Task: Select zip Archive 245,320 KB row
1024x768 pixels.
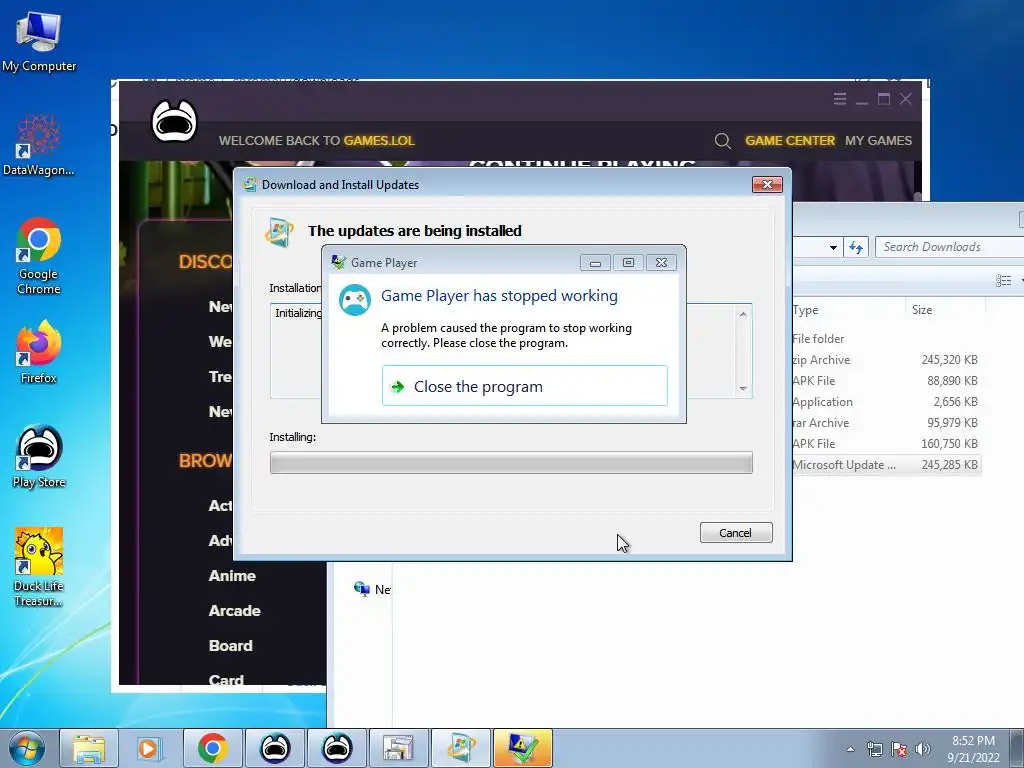Action: click(886, 360)
